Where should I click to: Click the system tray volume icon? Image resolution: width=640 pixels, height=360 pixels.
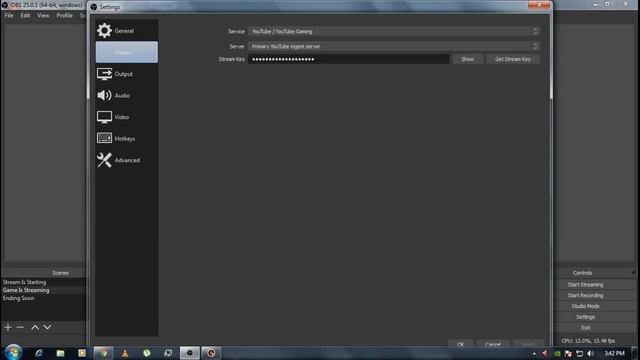(591, 353)
